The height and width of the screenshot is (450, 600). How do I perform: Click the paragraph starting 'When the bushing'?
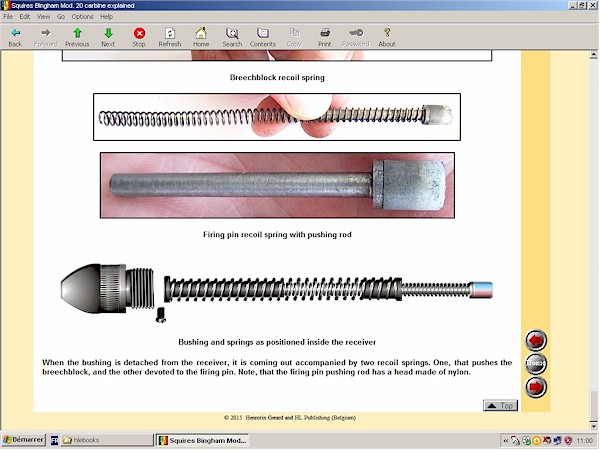(x=277, y=367)
